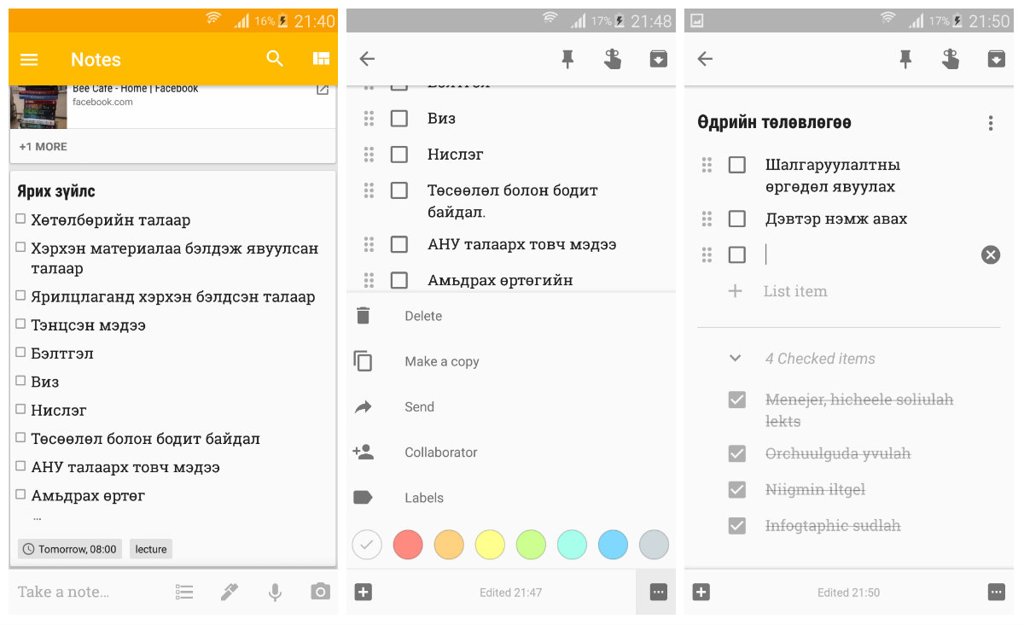Uncheck the "Niigmin iltgel" completed item
The width and height of the screenshot is (1024, 625).
click(737, 490)
